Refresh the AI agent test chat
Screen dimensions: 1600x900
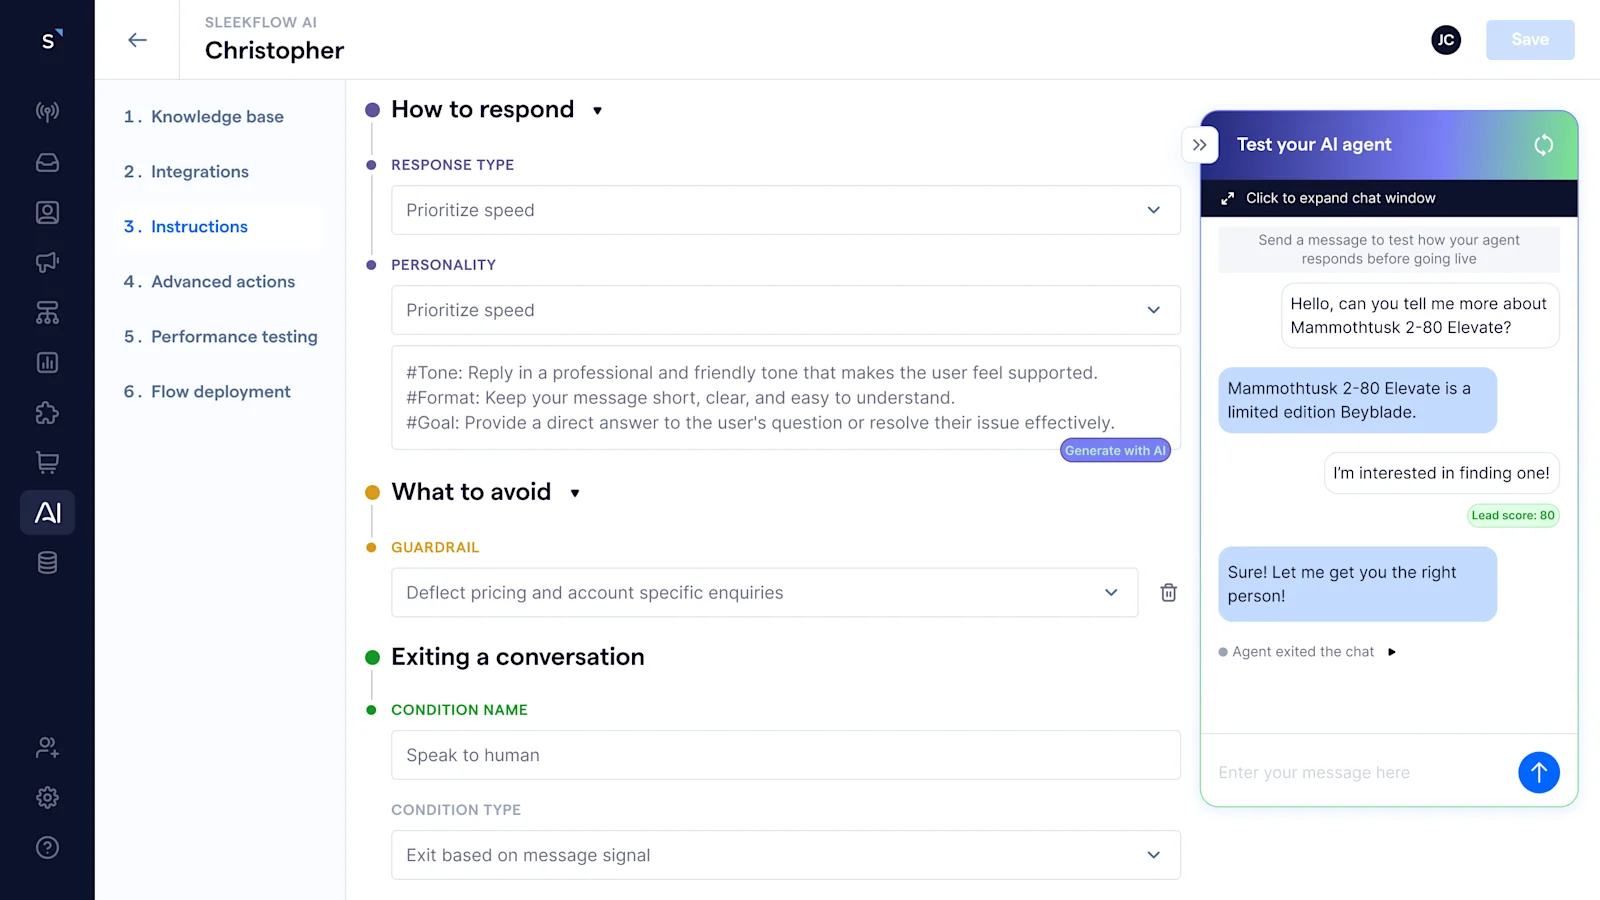coord(1543,144)
